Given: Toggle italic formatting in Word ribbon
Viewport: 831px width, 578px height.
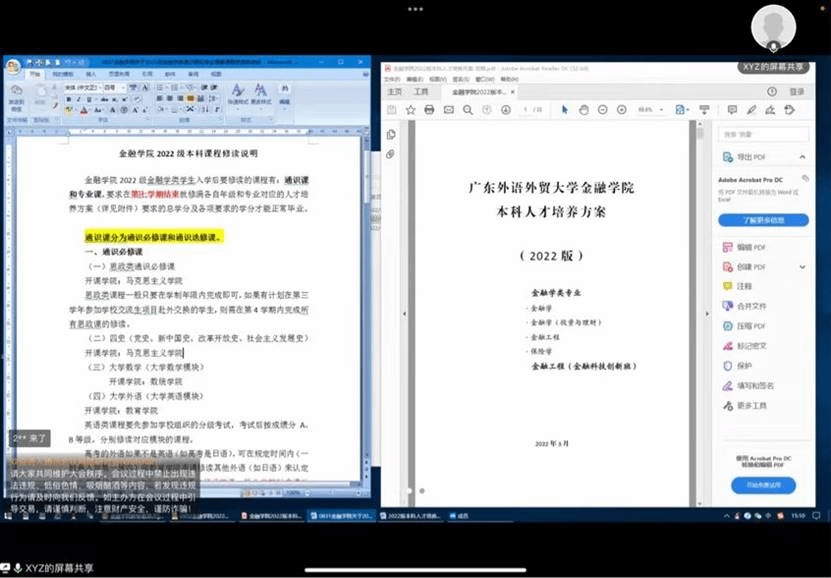Looking at the screenshot, I should click(77, 99).
